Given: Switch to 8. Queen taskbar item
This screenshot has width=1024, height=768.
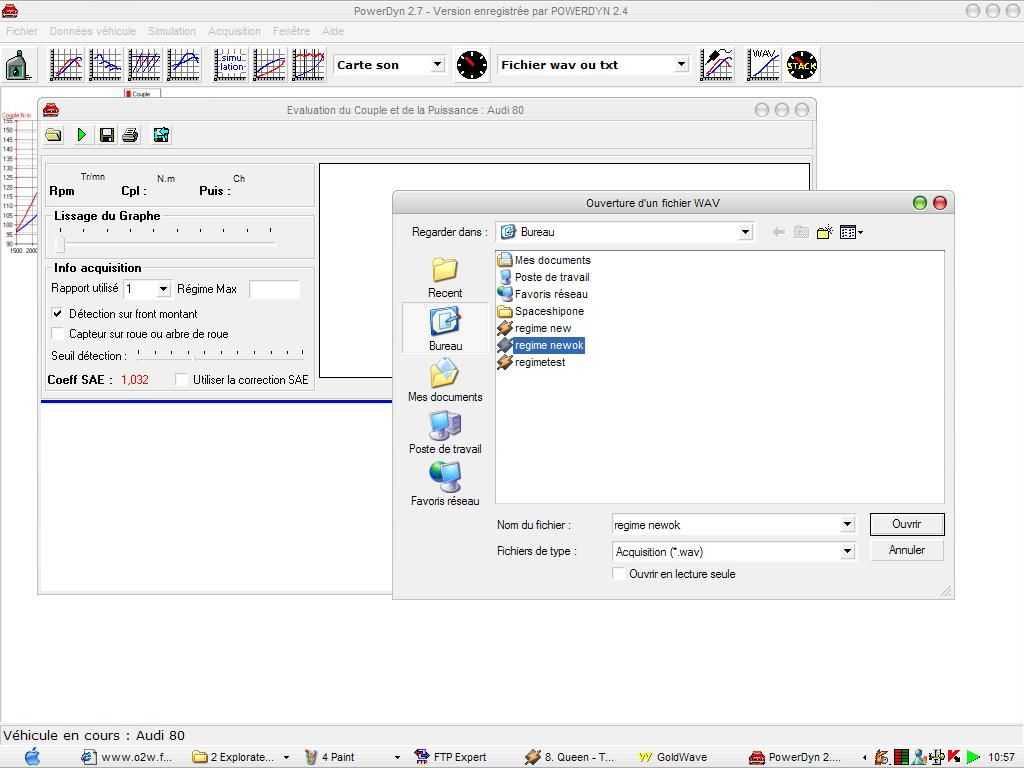Looking at the screenshot, I should (569, 757).
